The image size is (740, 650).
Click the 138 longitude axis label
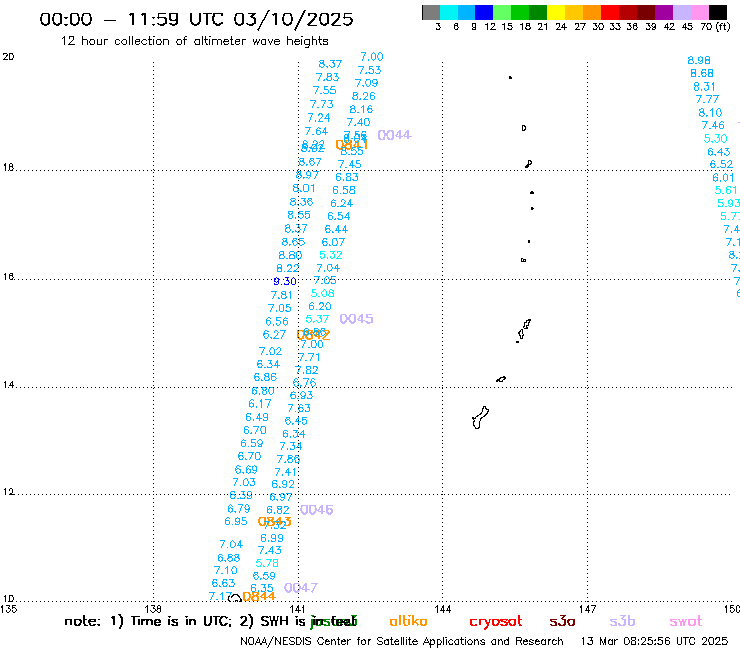point(153,609)
